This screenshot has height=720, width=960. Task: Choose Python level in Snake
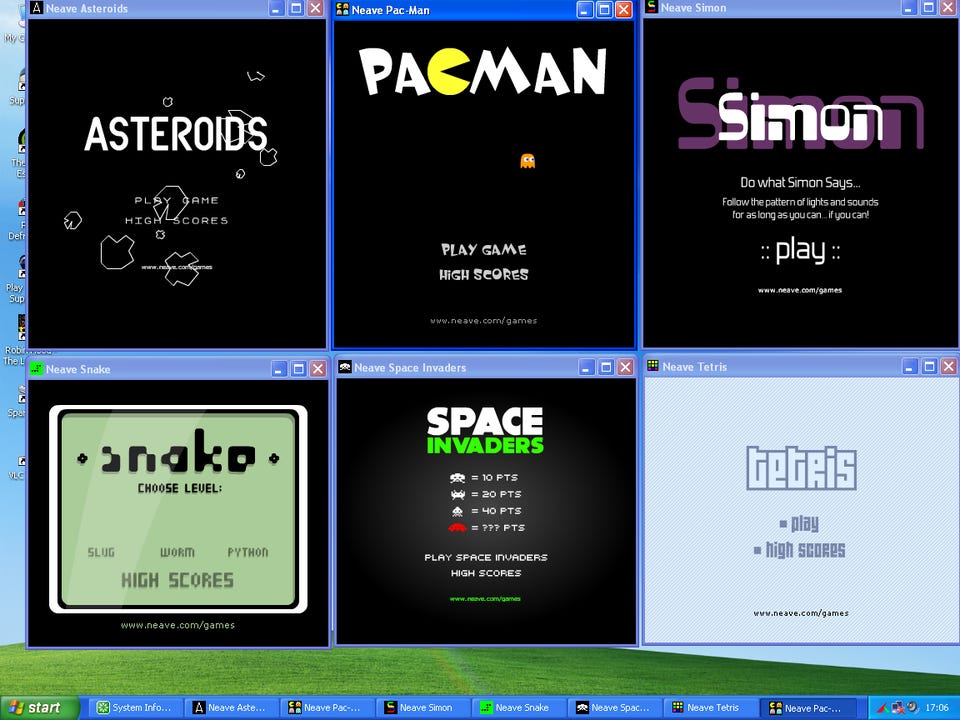(248, 552)
